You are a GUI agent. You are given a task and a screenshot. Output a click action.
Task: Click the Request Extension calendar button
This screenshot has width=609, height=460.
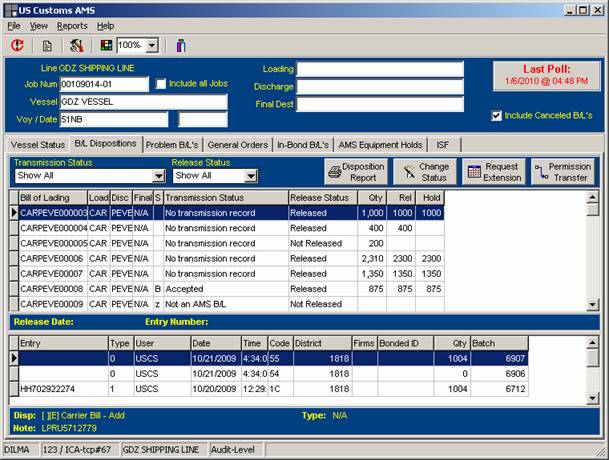coord(493,171)
